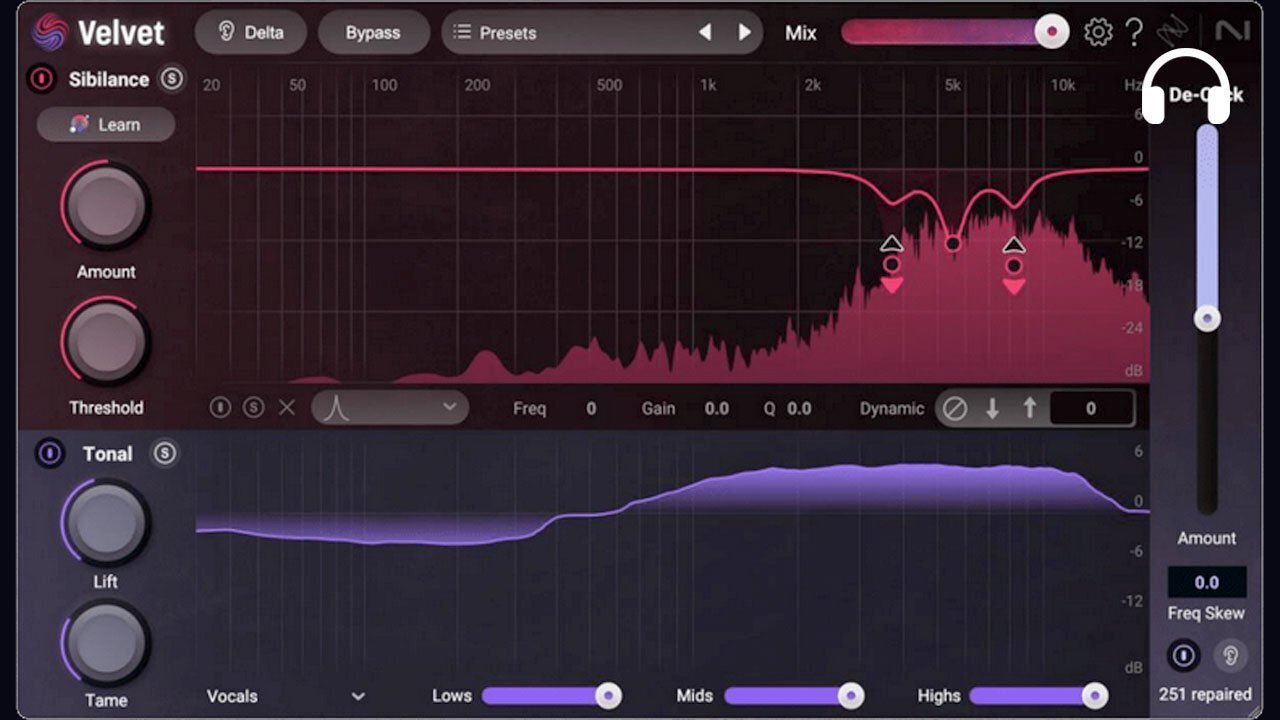Click up triangle above the left band
1280x720 pixels.
click(891, 243)
